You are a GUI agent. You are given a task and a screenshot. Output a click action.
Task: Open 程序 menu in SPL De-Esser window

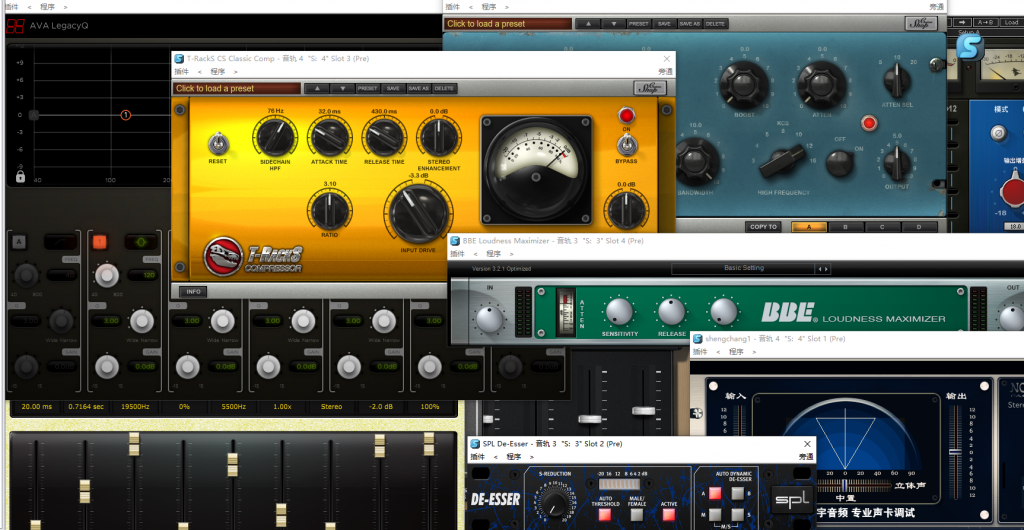pos(513,456)
